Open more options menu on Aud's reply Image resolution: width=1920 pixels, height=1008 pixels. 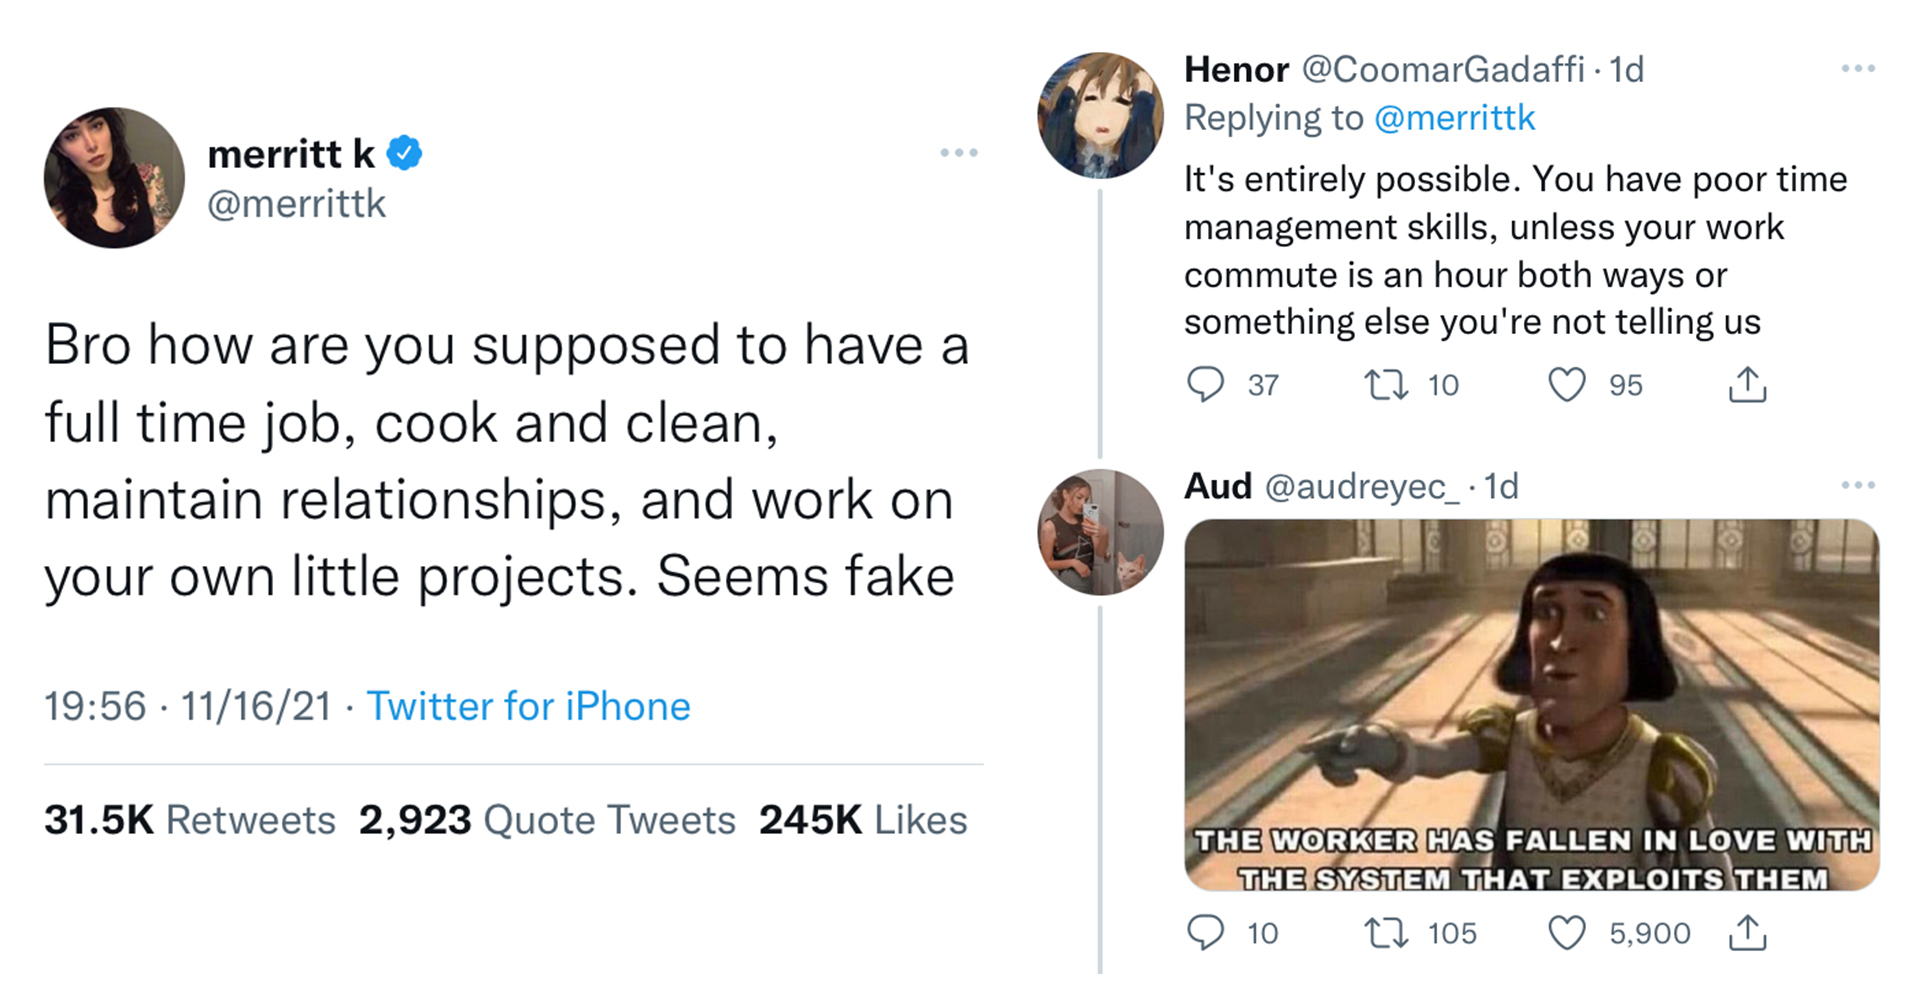(1857, 485)
